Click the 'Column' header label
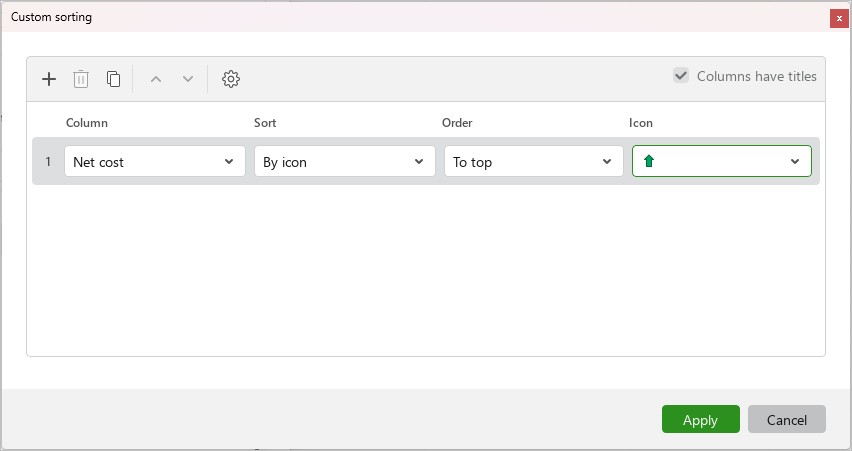The width and height of the screenshot is (852, 451). 87,123
